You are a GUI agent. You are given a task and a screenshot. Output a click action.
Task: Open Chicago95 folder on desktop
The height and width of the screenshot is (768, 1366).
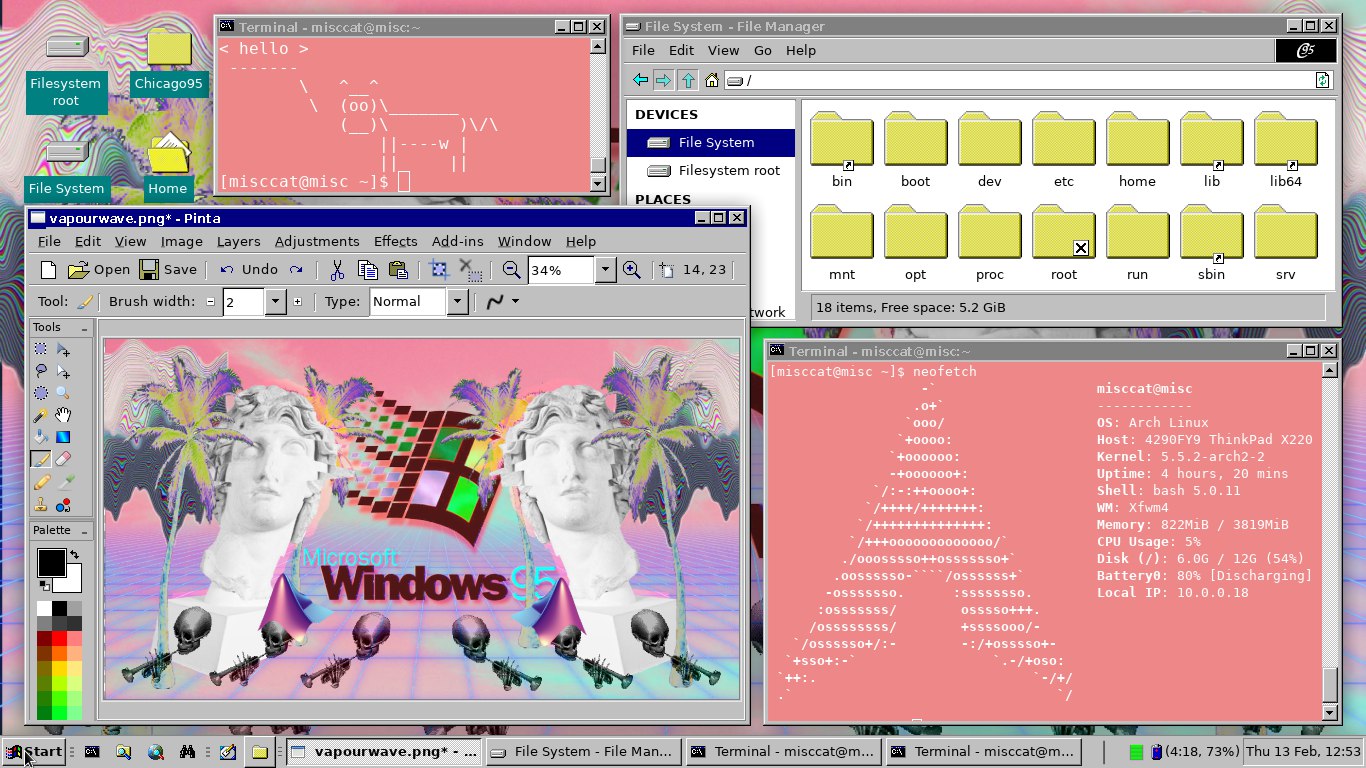click(x=169, y=62)
